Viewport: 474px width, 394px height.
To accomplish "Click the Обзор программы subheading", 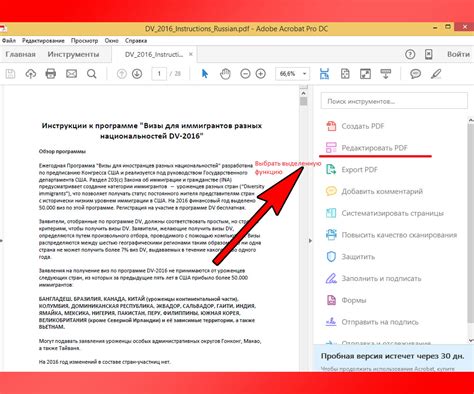I will point(62,151).
